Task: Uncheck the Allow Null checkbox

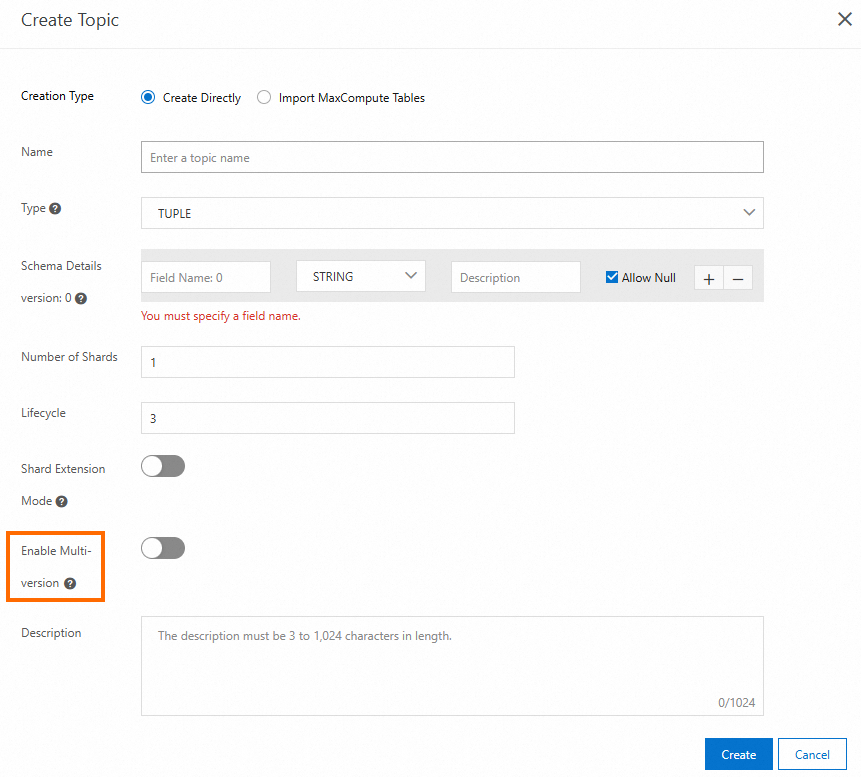Action: 612,278
